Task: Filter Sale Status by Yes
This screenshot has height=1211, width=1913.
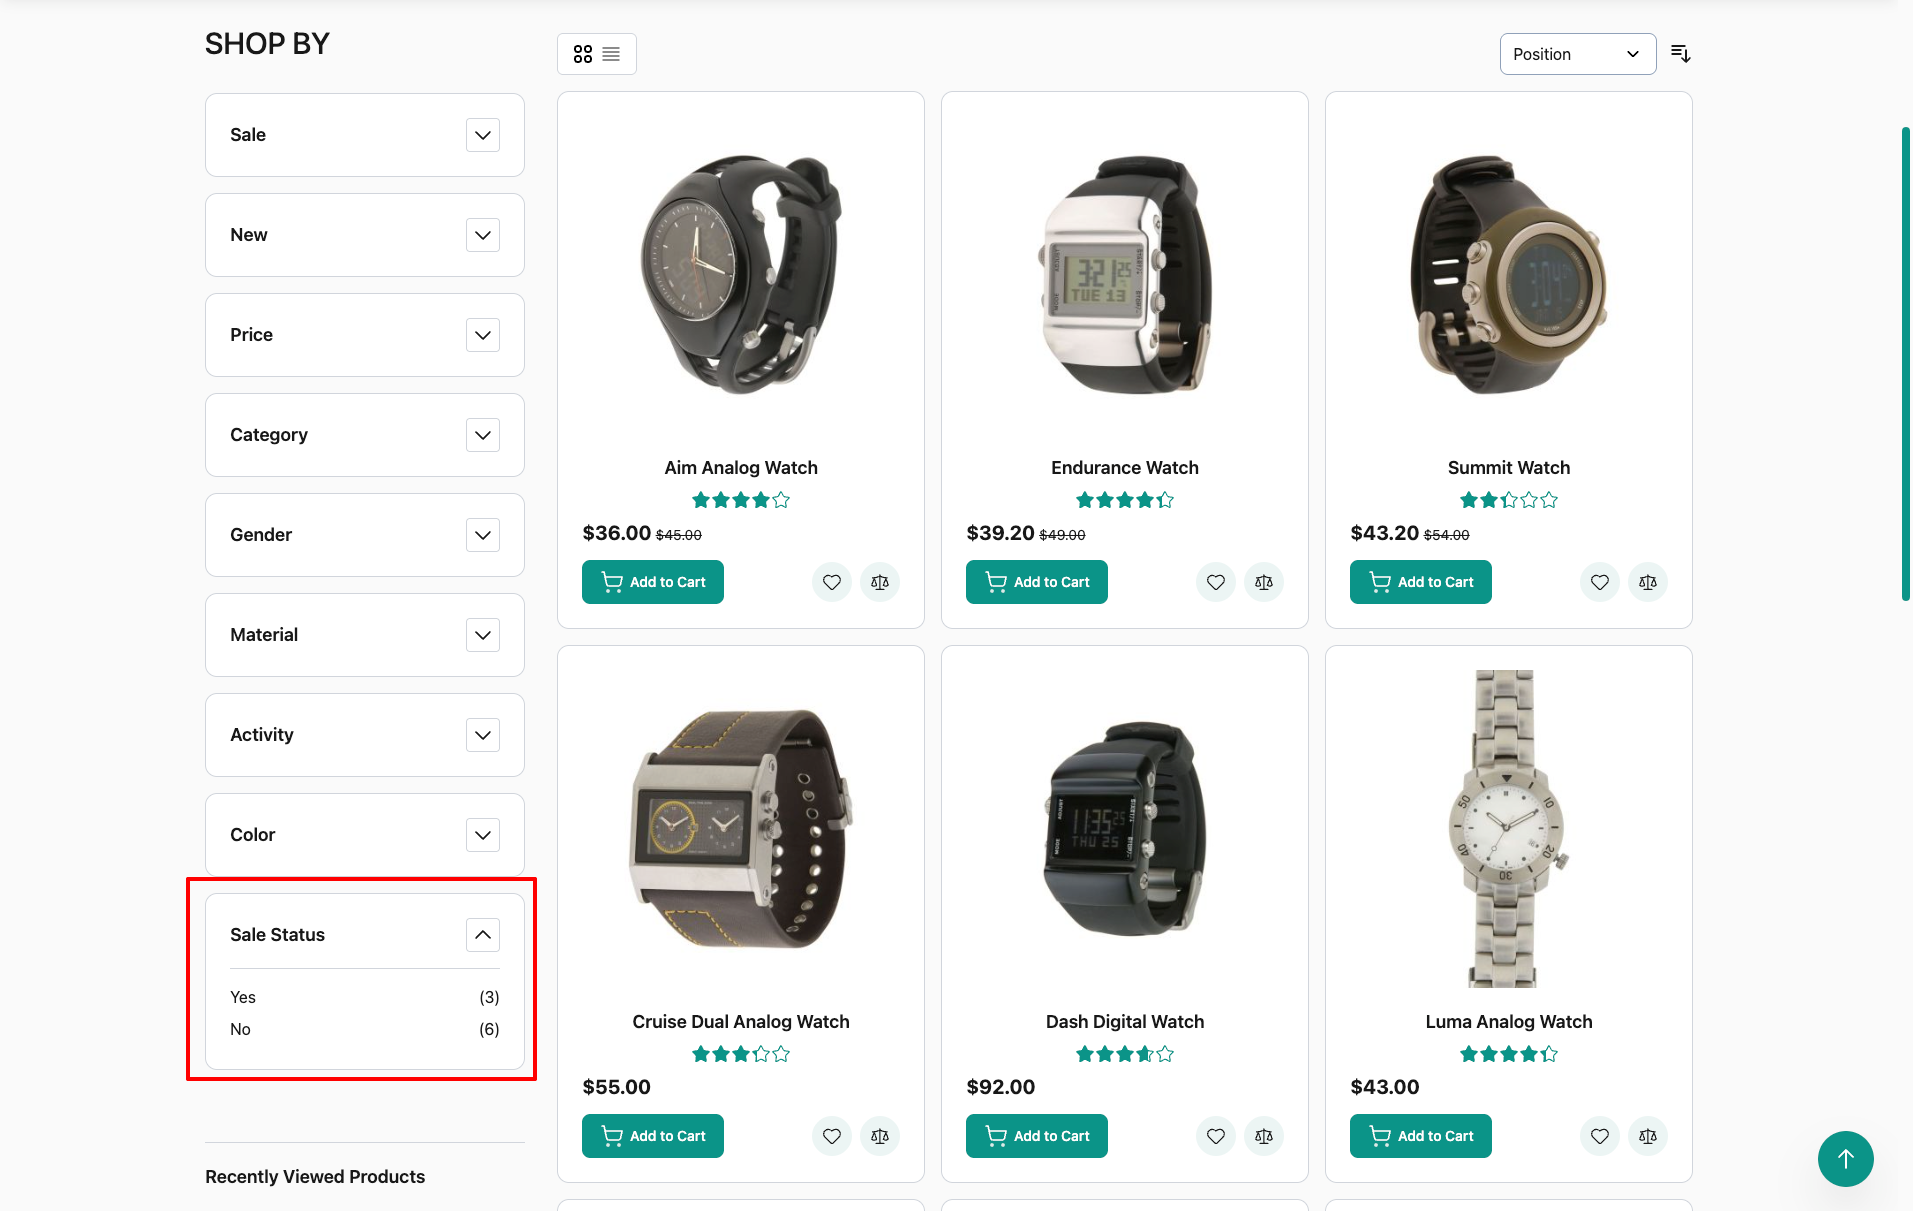Action: pos(243,997)
